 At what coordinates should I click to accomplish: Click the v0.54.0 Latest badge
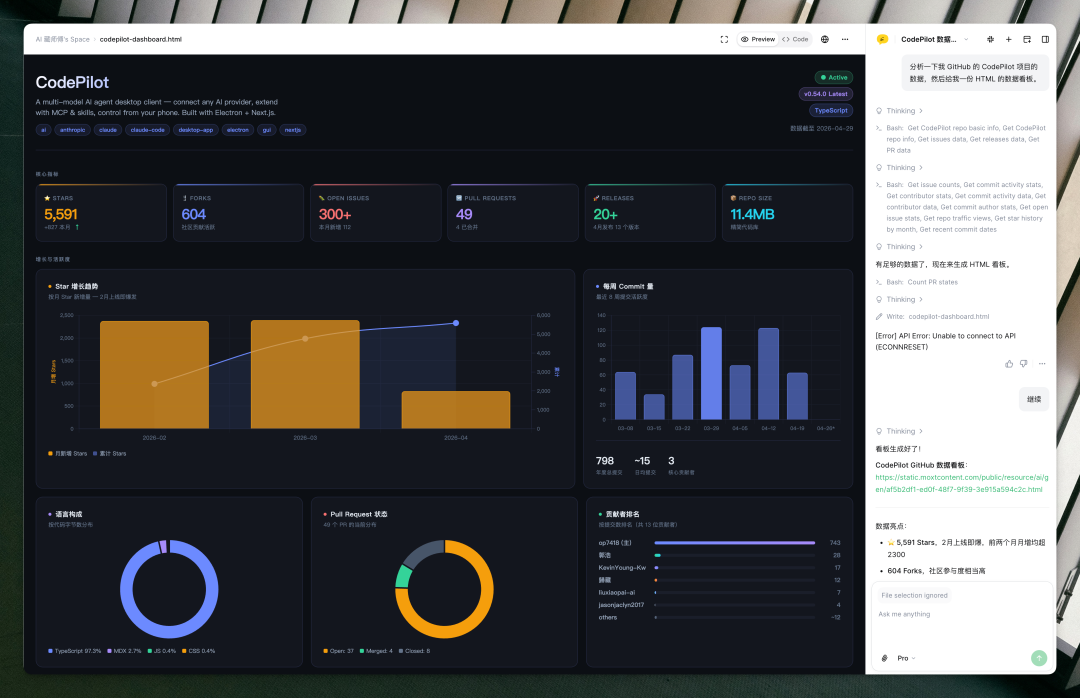826,94
